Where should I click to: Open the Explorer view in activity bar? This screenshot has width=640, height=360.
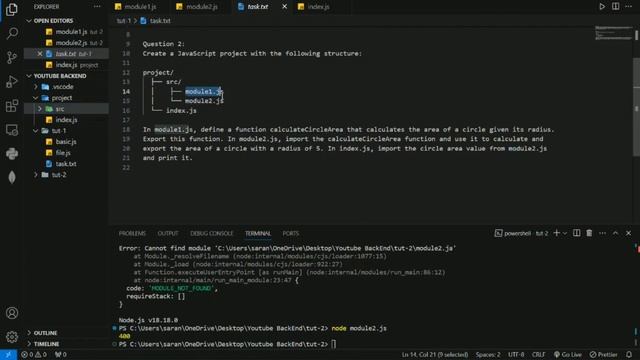coord(12,9)
